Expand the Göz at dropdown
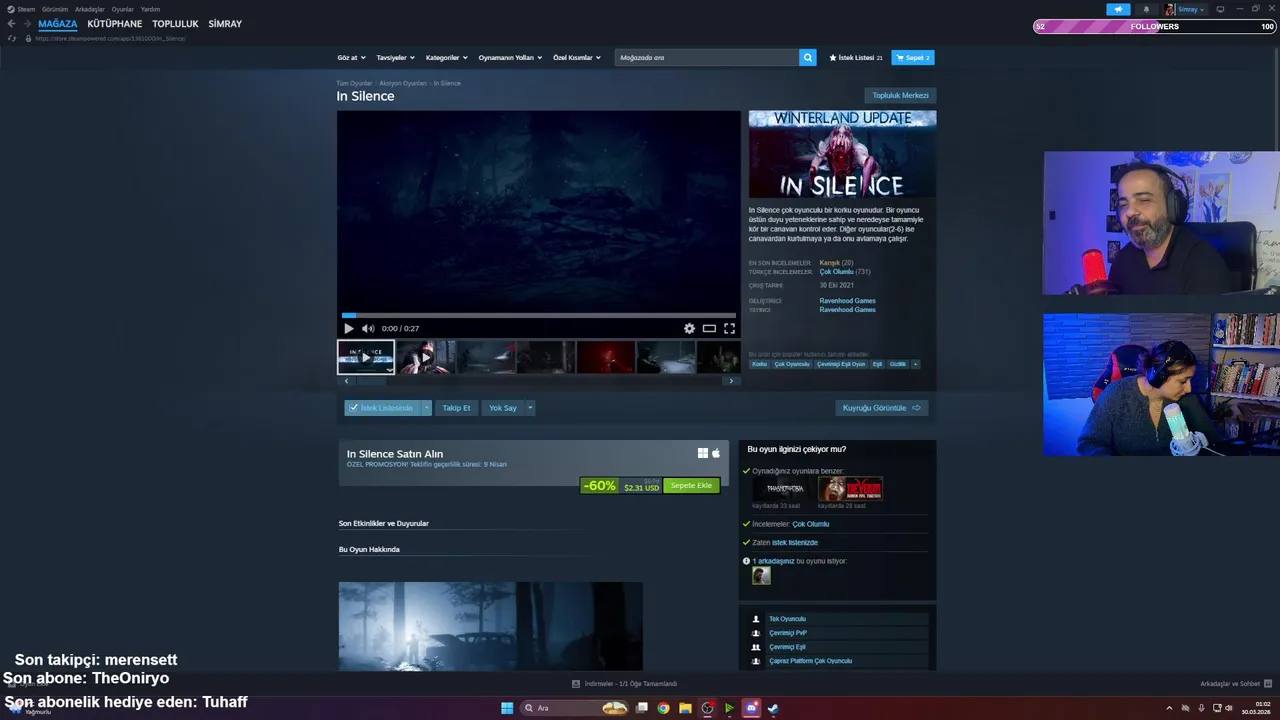 (351, 58)
